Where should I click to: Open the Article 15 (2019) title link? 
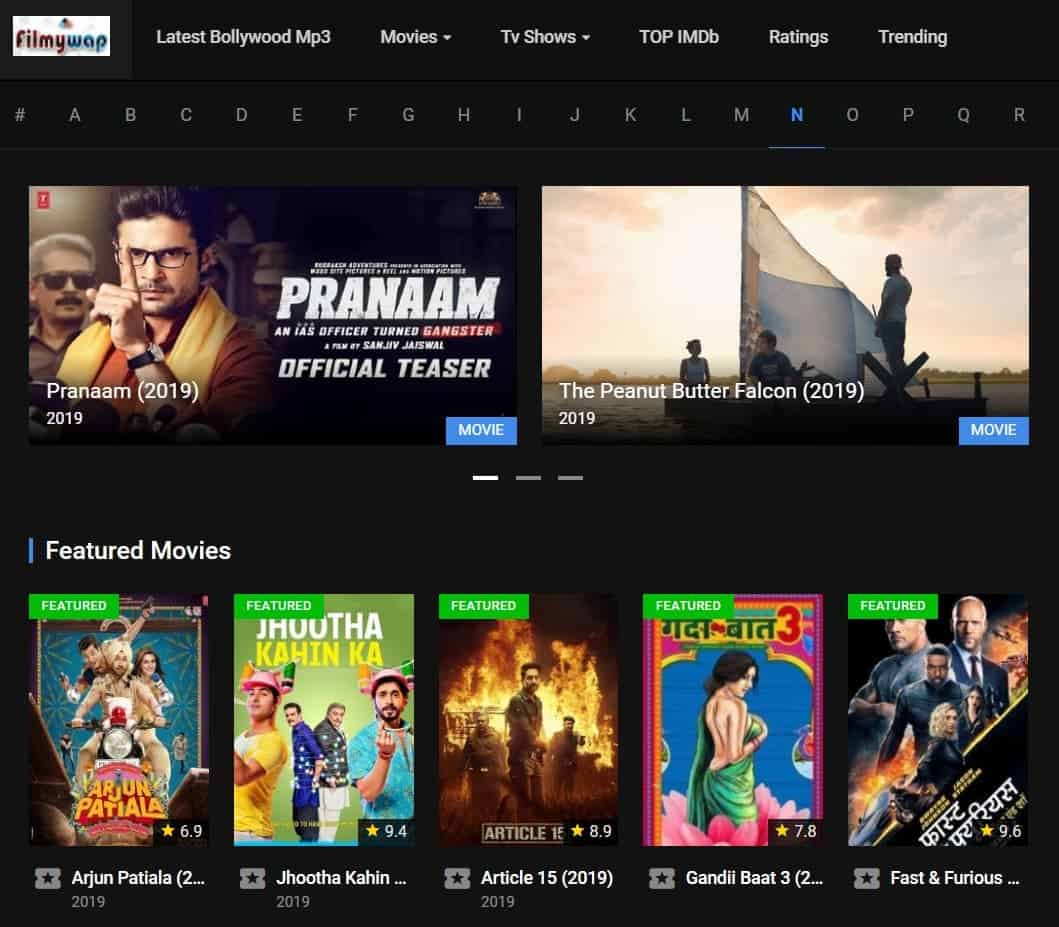(x=547, y=878)
